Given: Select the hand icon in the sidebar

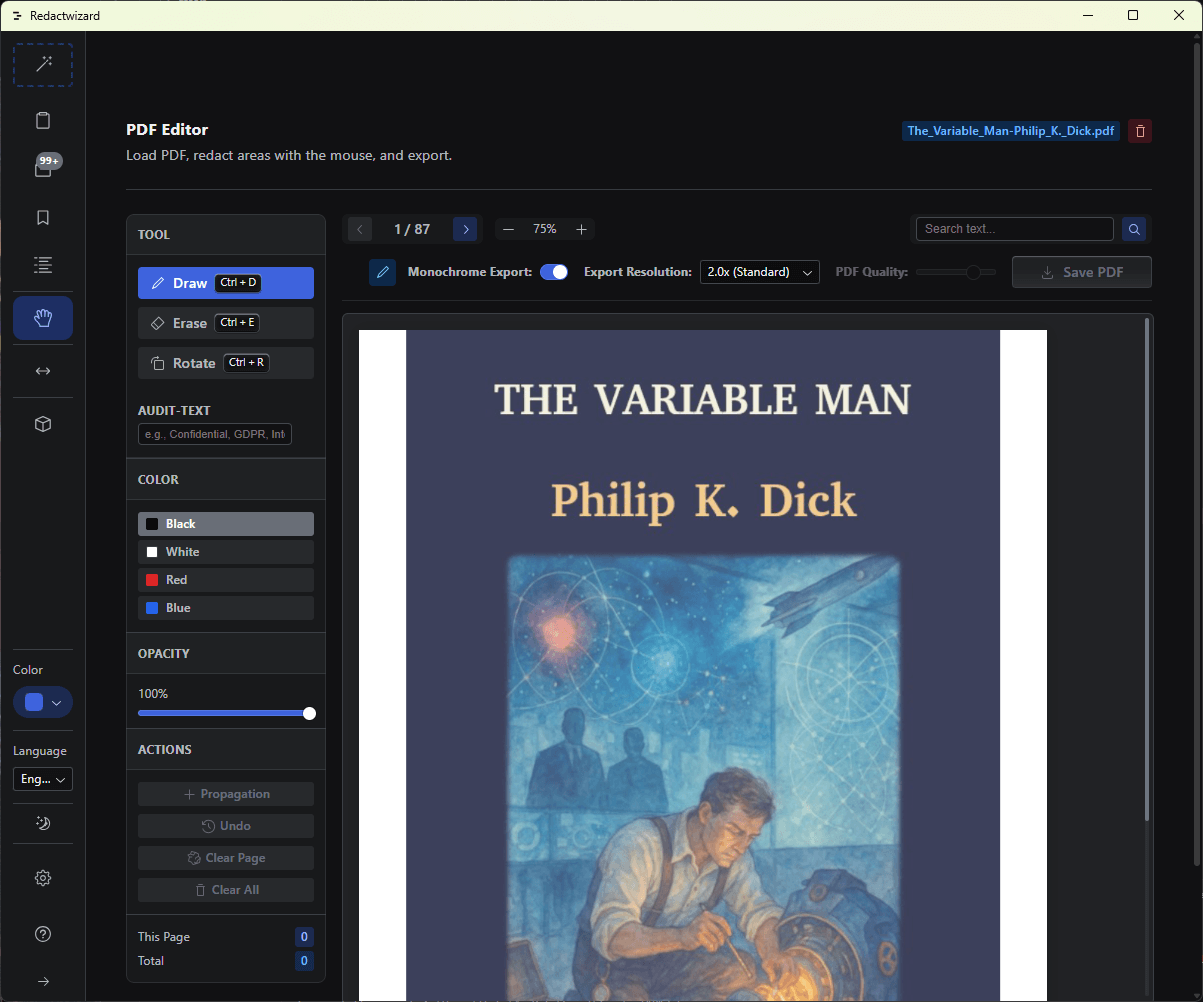Looking at the screenshot, I should coord(43,318).
